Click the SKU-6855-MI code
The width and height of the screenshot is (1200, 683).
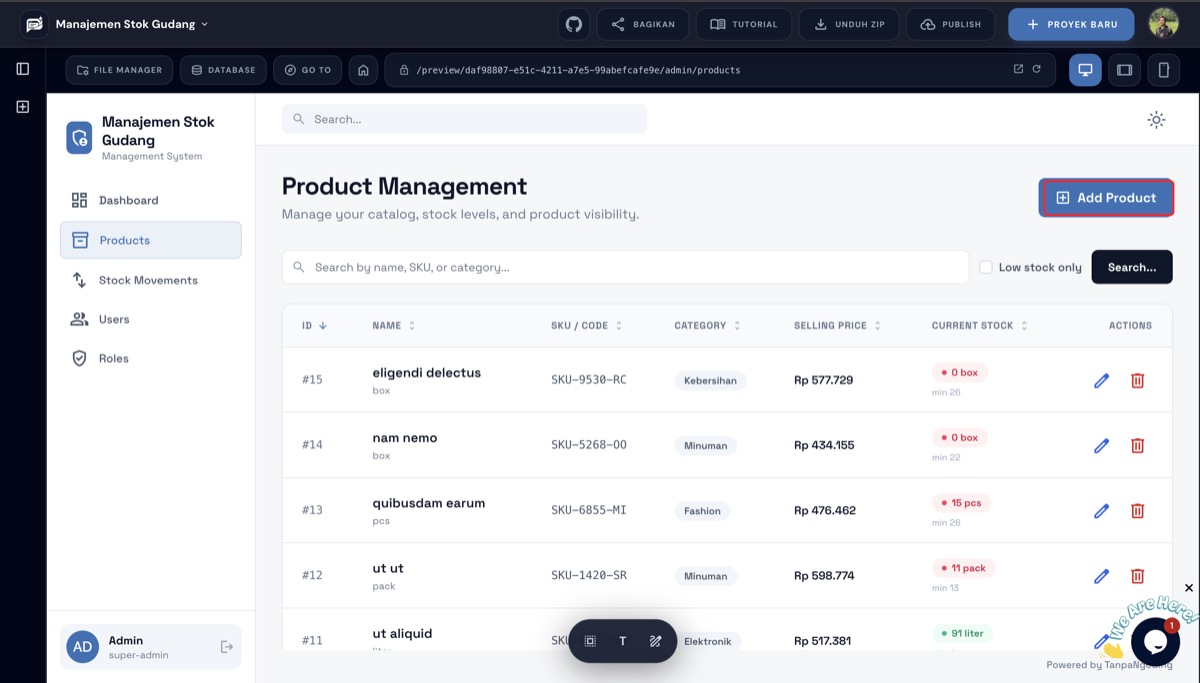[x=588, y=510]
